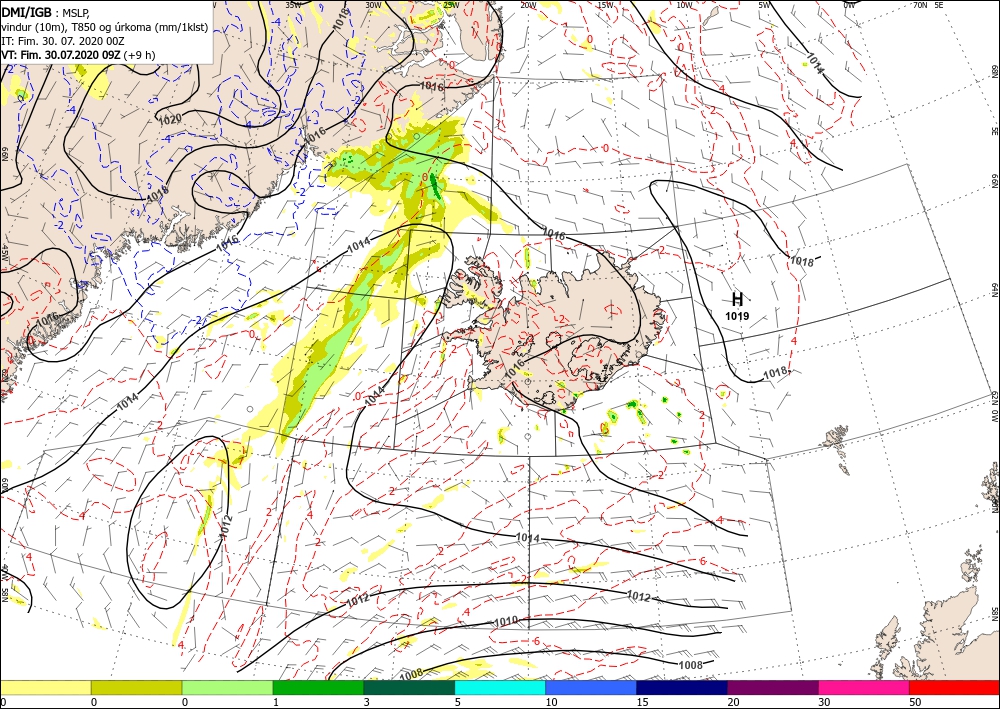Image resolution: width=1000 pixels, height=709 pixels.
Task: Click the '1020' isobar label over Greenland
Action: point(170,118)
